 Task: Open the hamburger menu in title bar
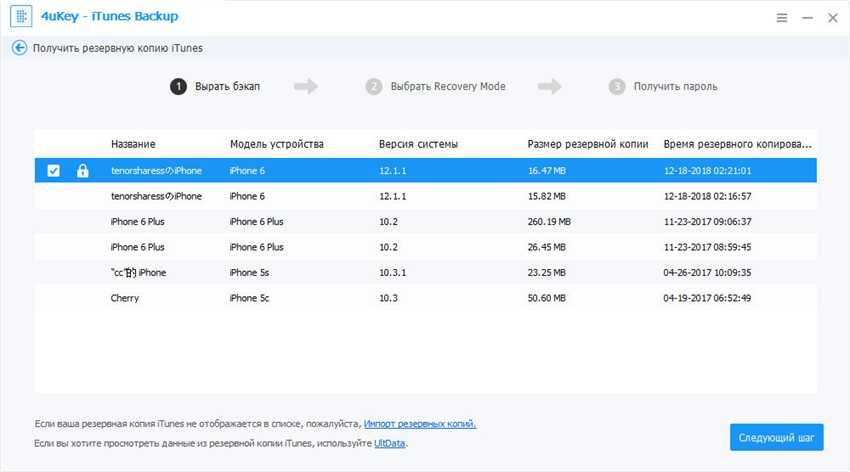(x=781, y=18)
